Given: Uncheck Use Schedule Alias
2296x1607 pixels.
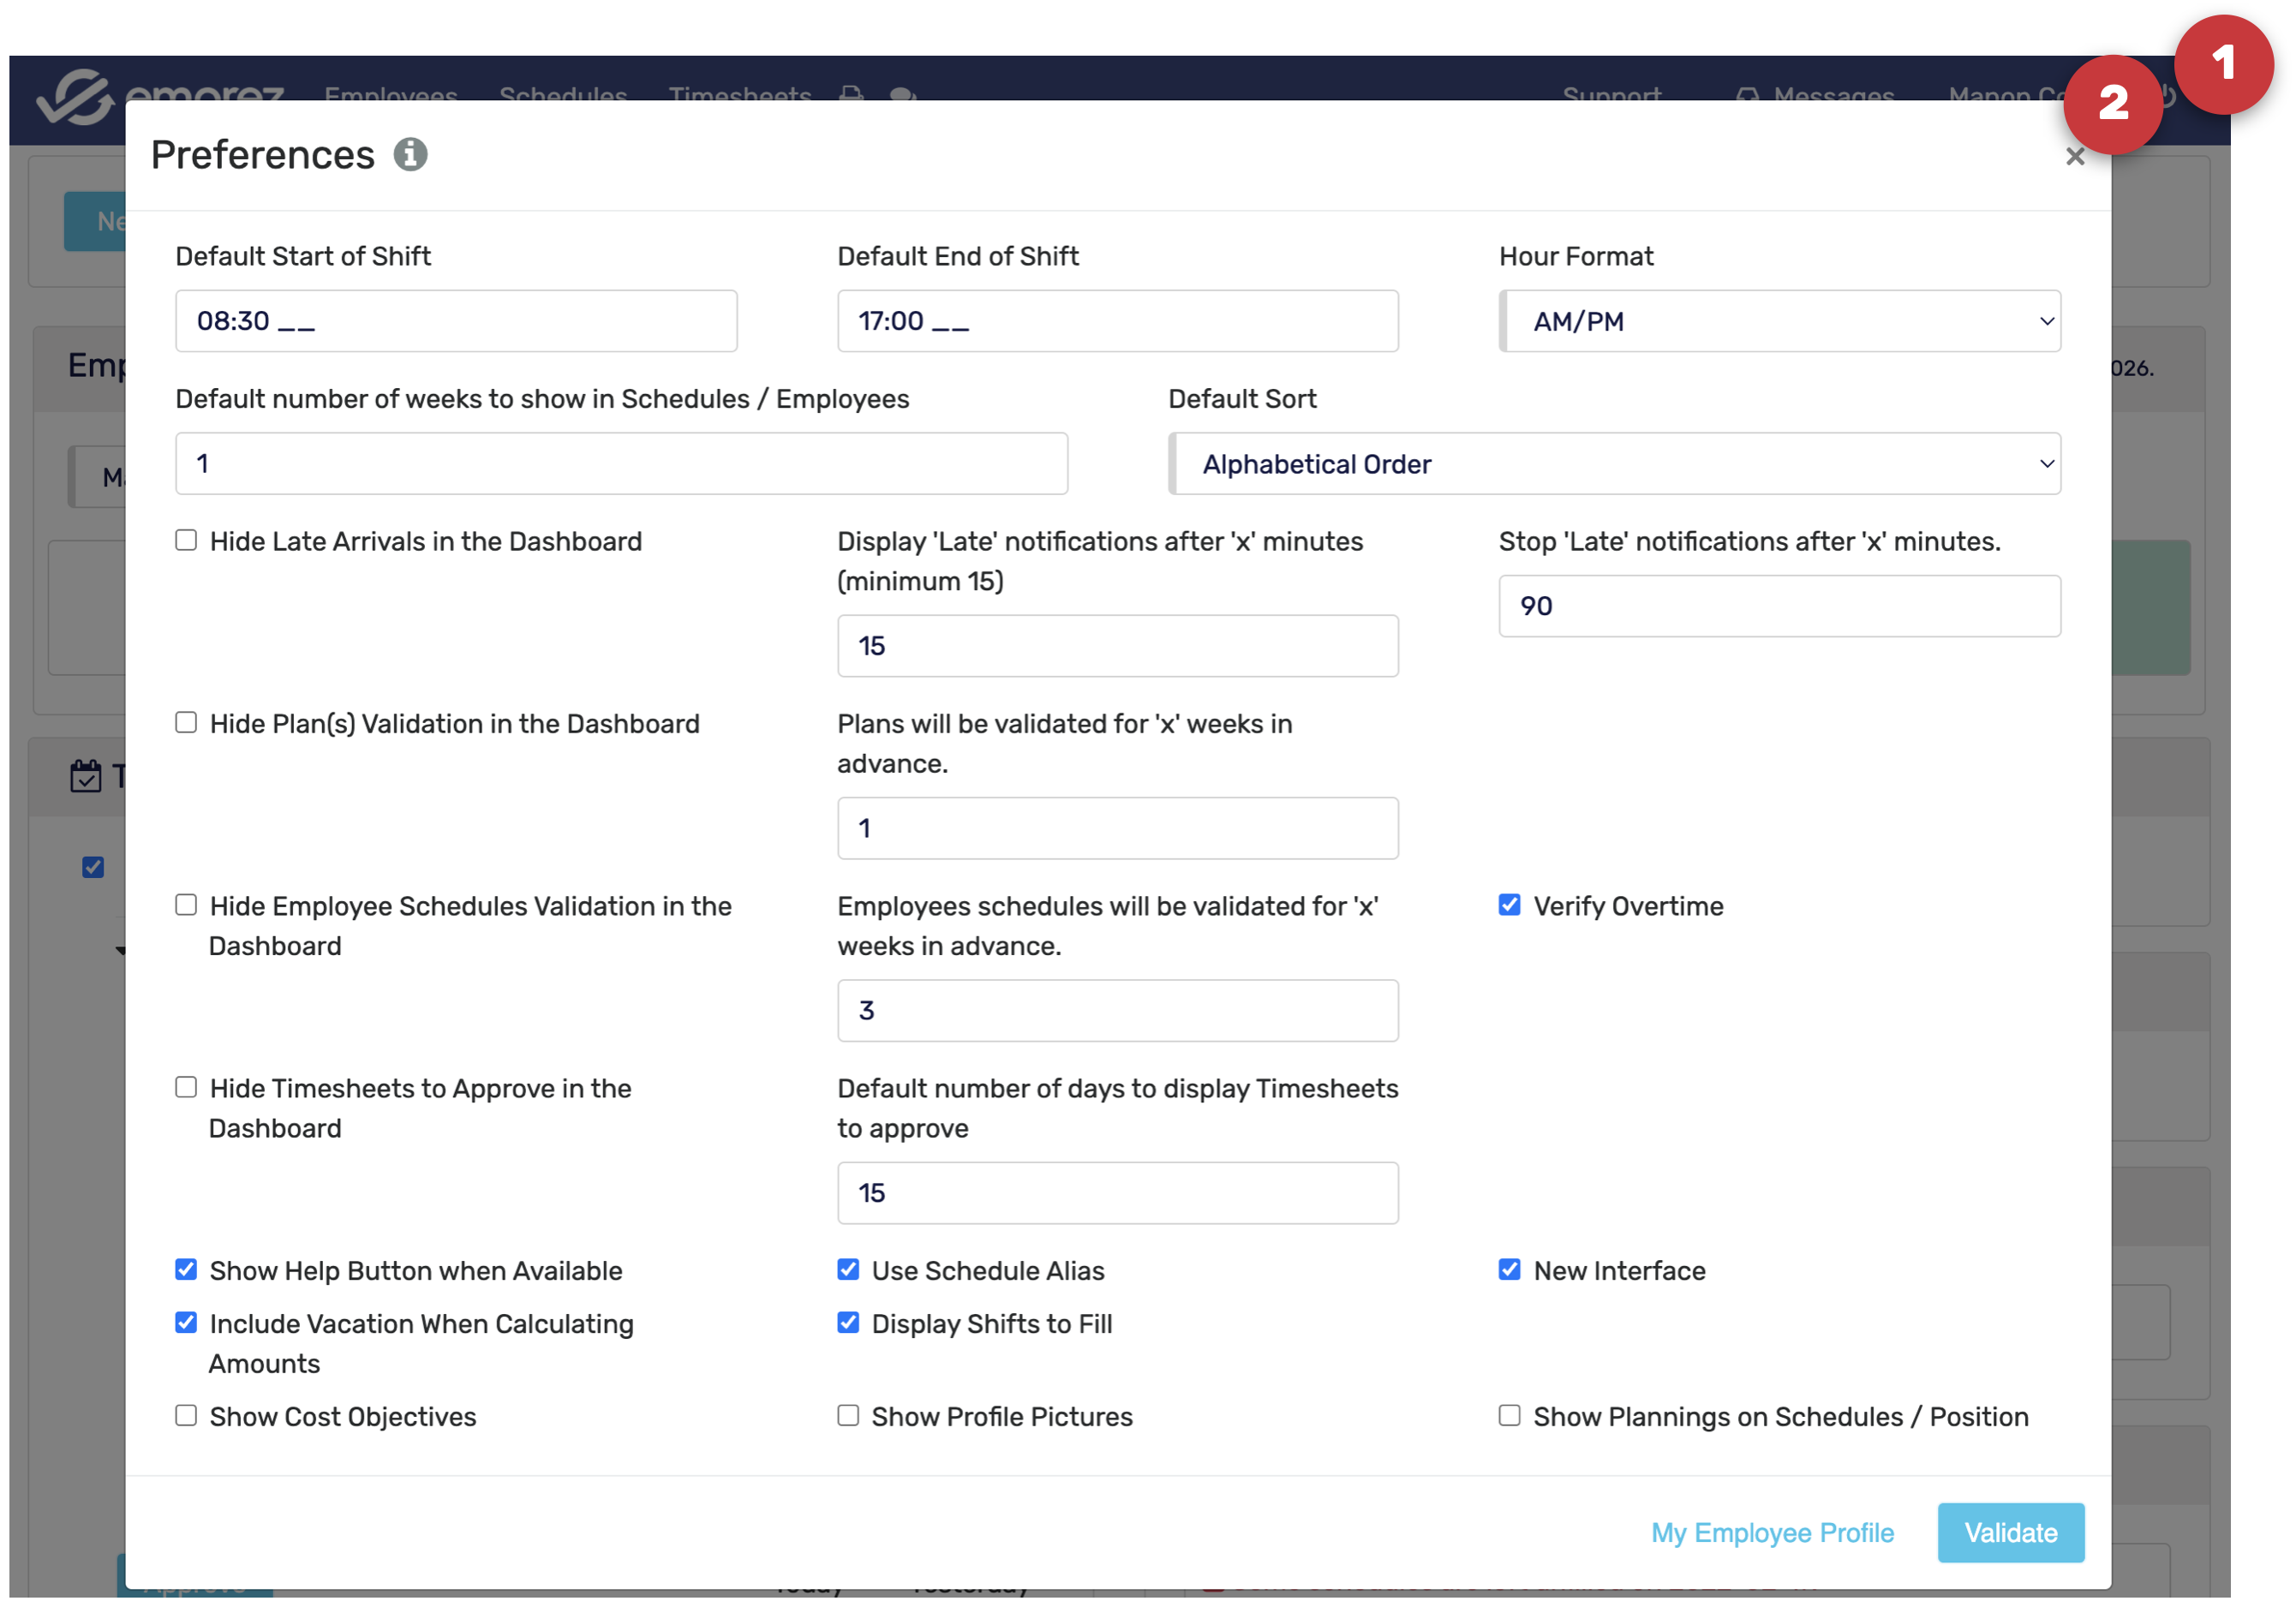Looking at the screenshot, I should click(x=848, y=1270).
